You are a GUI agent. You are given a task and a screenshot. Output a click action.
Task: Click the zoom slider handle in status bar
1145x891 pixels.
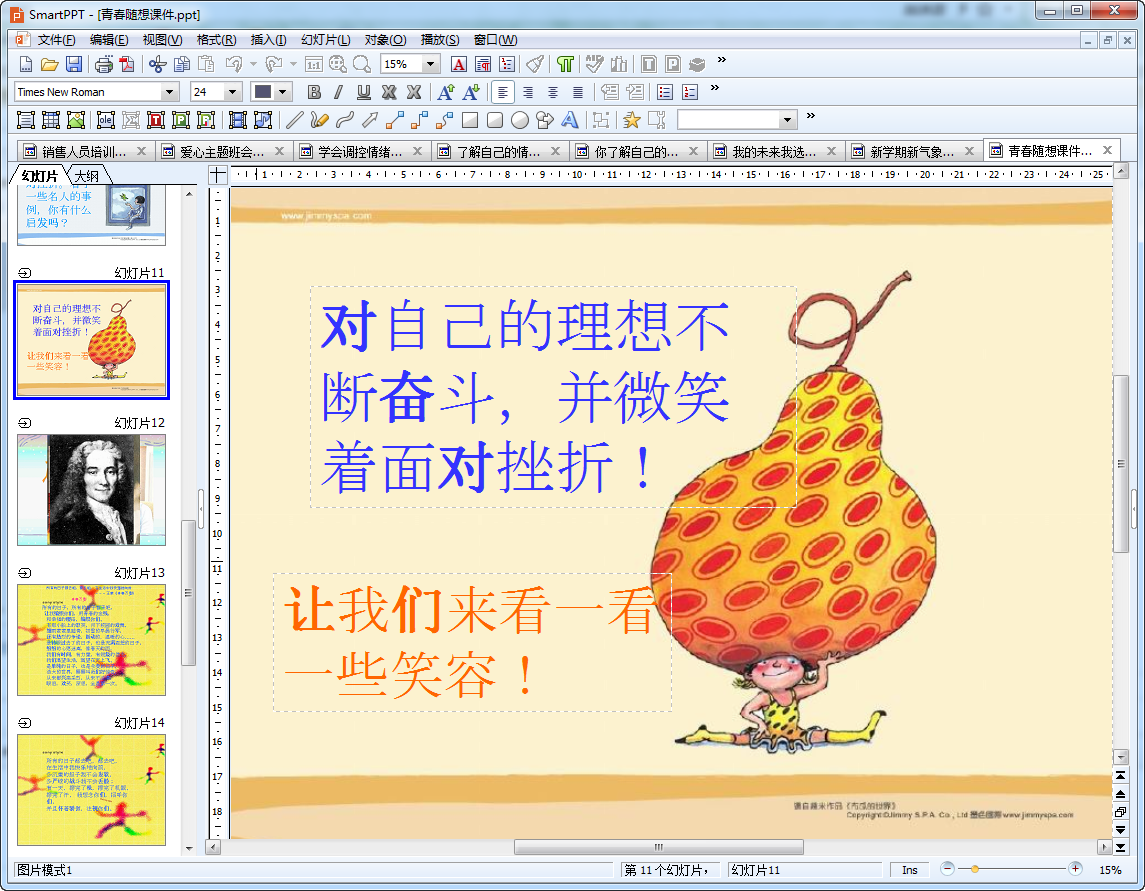[x=975, y=869]
